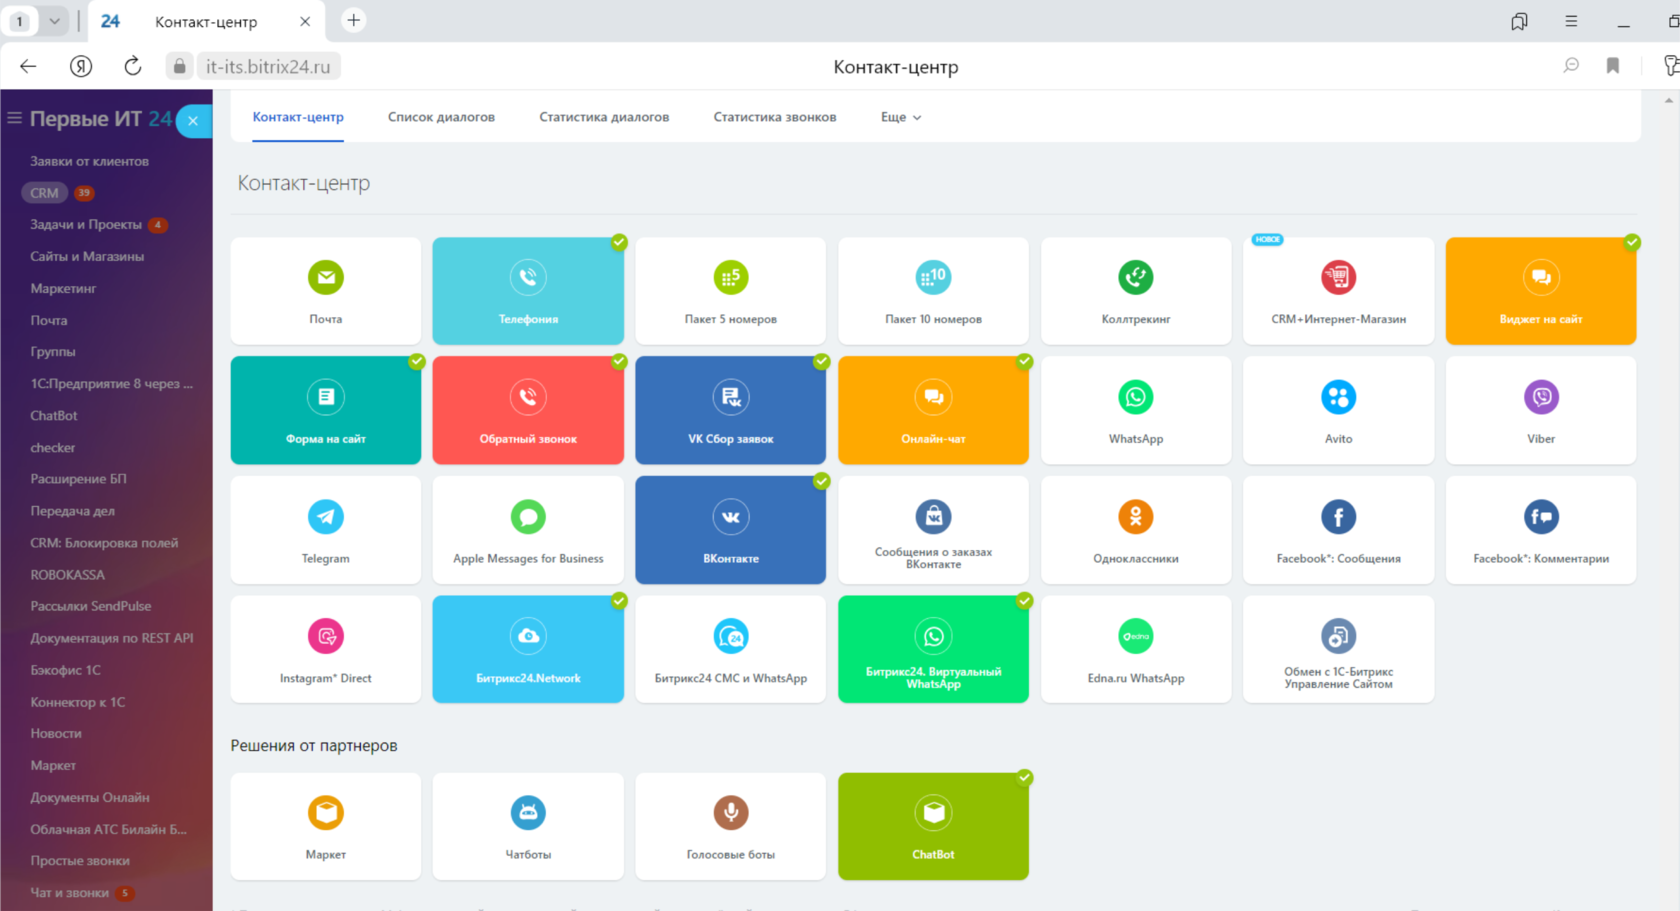
Task: Open Битрикс24 СМС и WhatsApp tile
Action: point(730,649)
